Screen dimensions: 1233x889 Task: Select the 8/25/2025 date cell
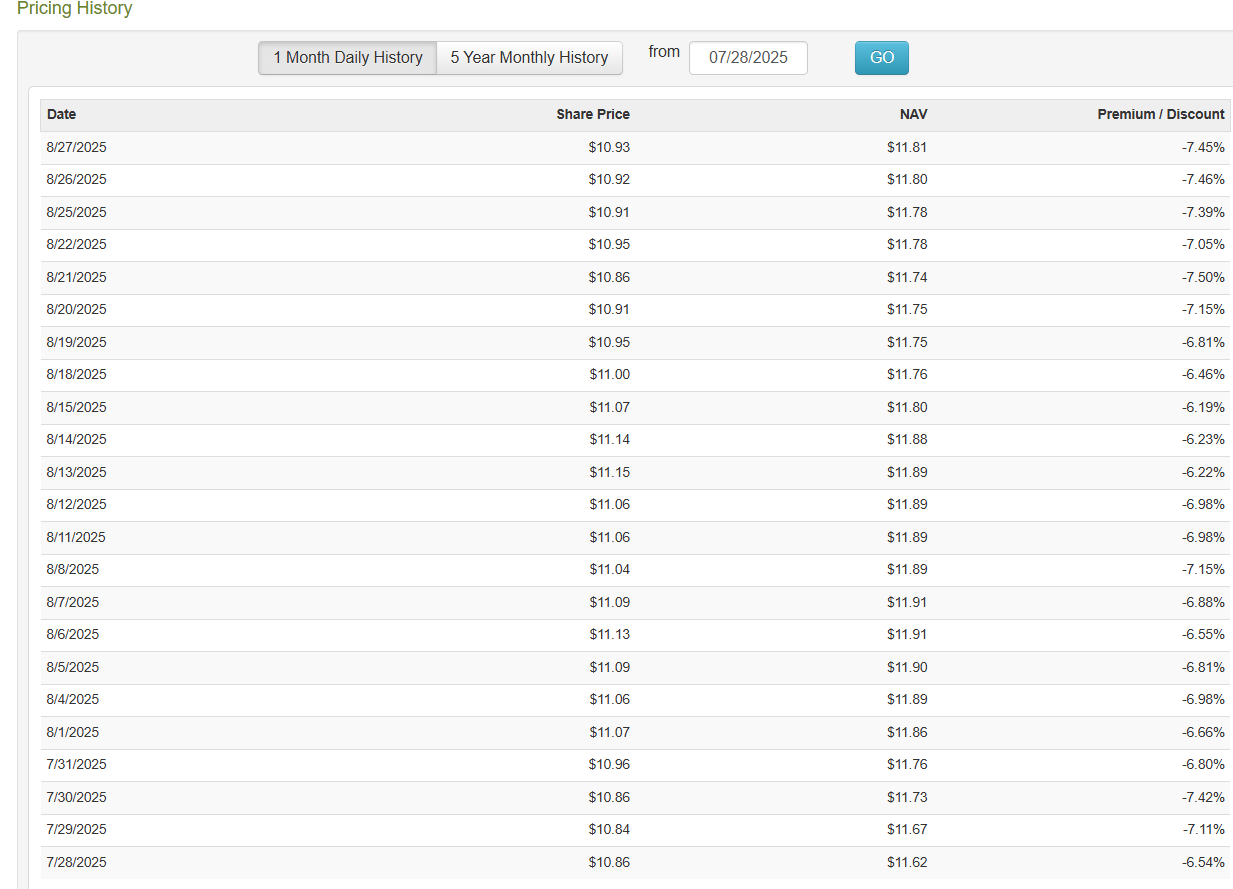coord(76,212)
